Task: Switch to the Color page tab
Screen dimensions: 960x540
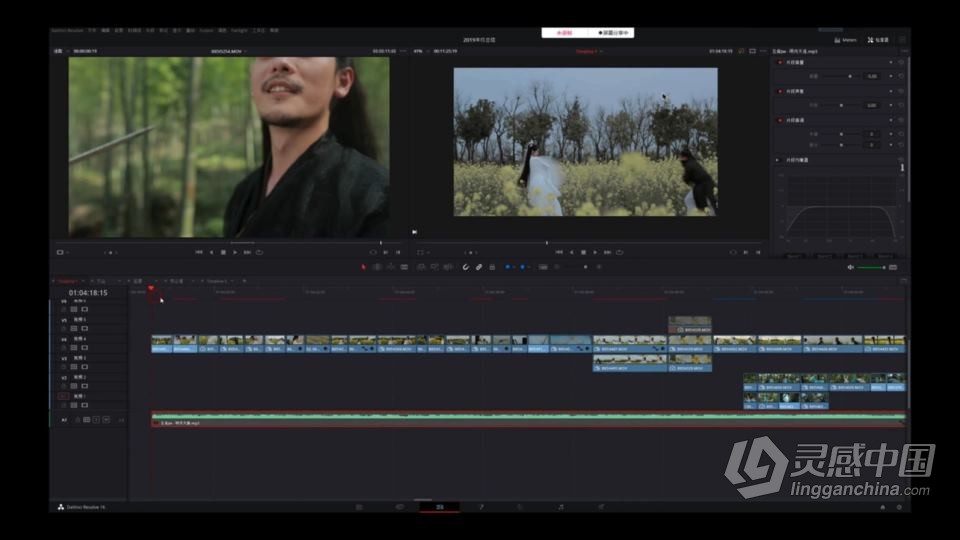Action: [520, 507]
